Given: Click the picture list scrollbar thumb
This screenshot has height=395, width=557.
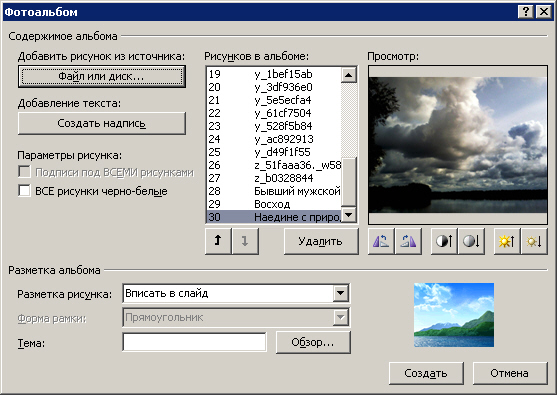Looking at the screenshot, I should (348, 182).
